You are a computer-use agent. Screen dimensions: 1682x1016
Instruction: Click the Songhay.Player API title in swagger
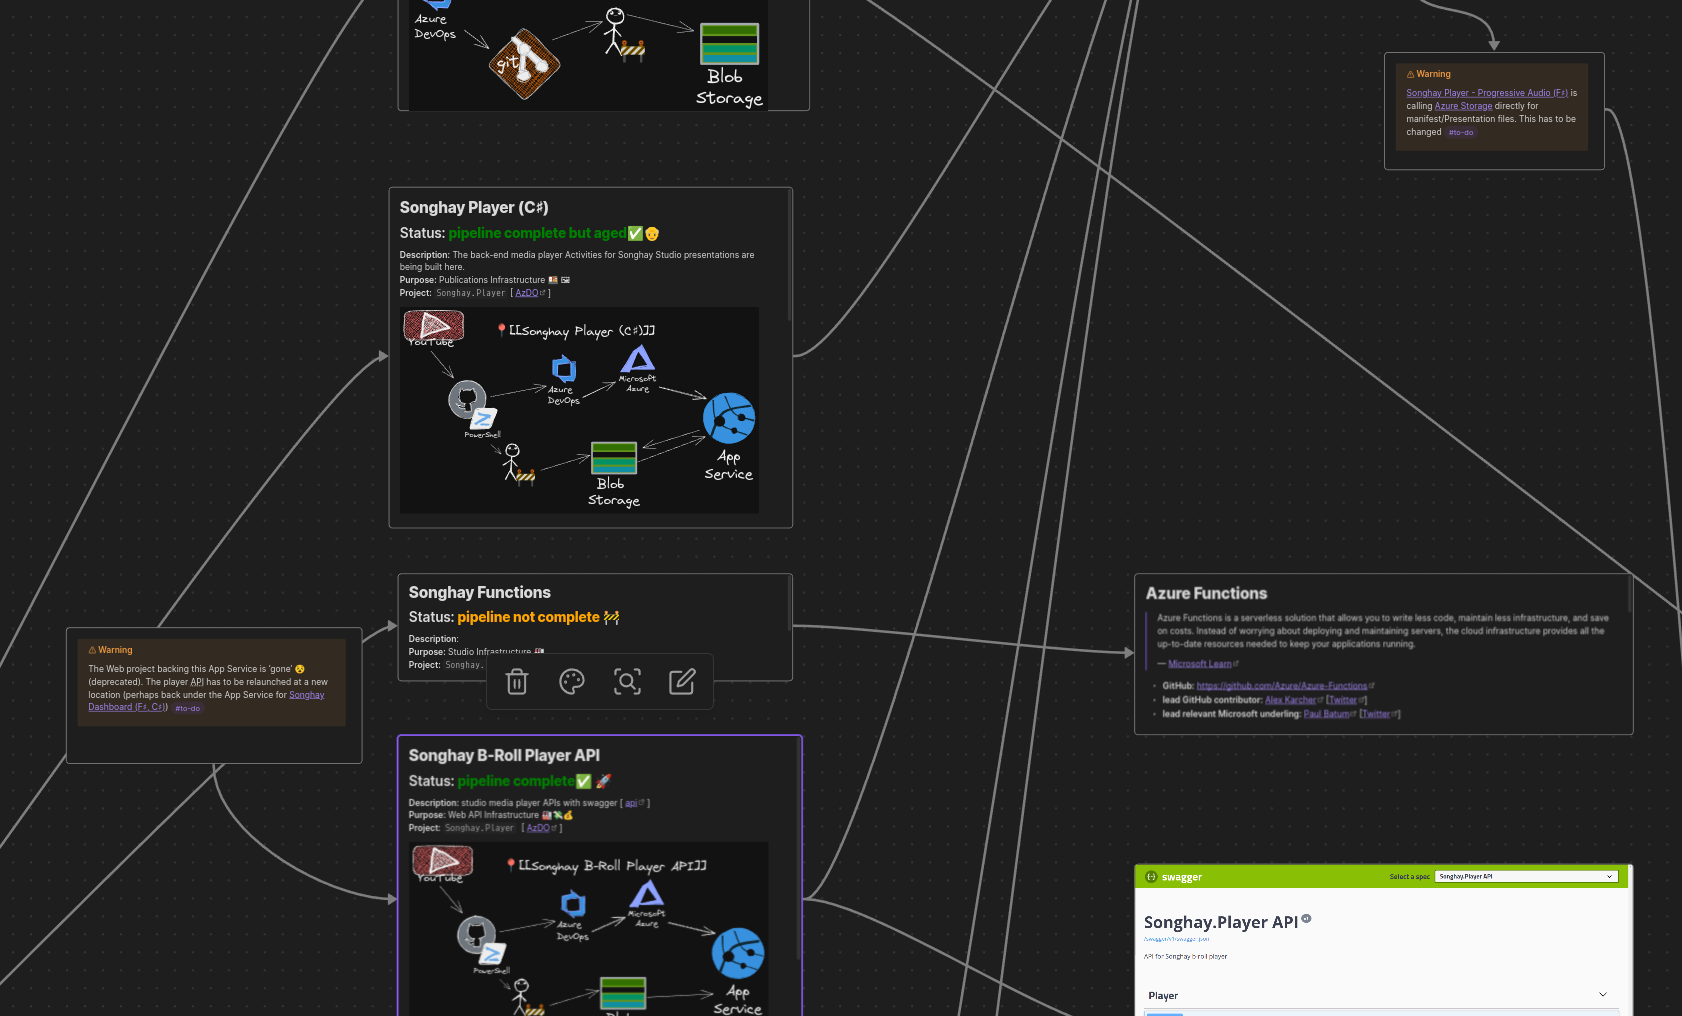coord(1221,923)
